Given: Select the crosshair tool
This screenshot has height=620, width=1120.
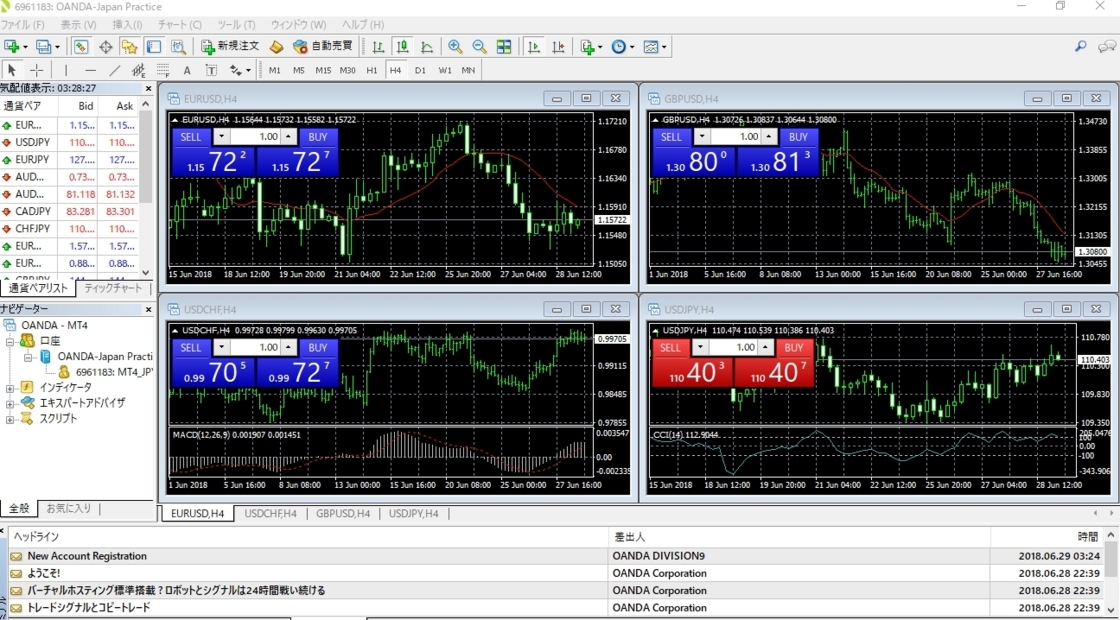Looking at the screenshot, I should click(x=36, y=70).
